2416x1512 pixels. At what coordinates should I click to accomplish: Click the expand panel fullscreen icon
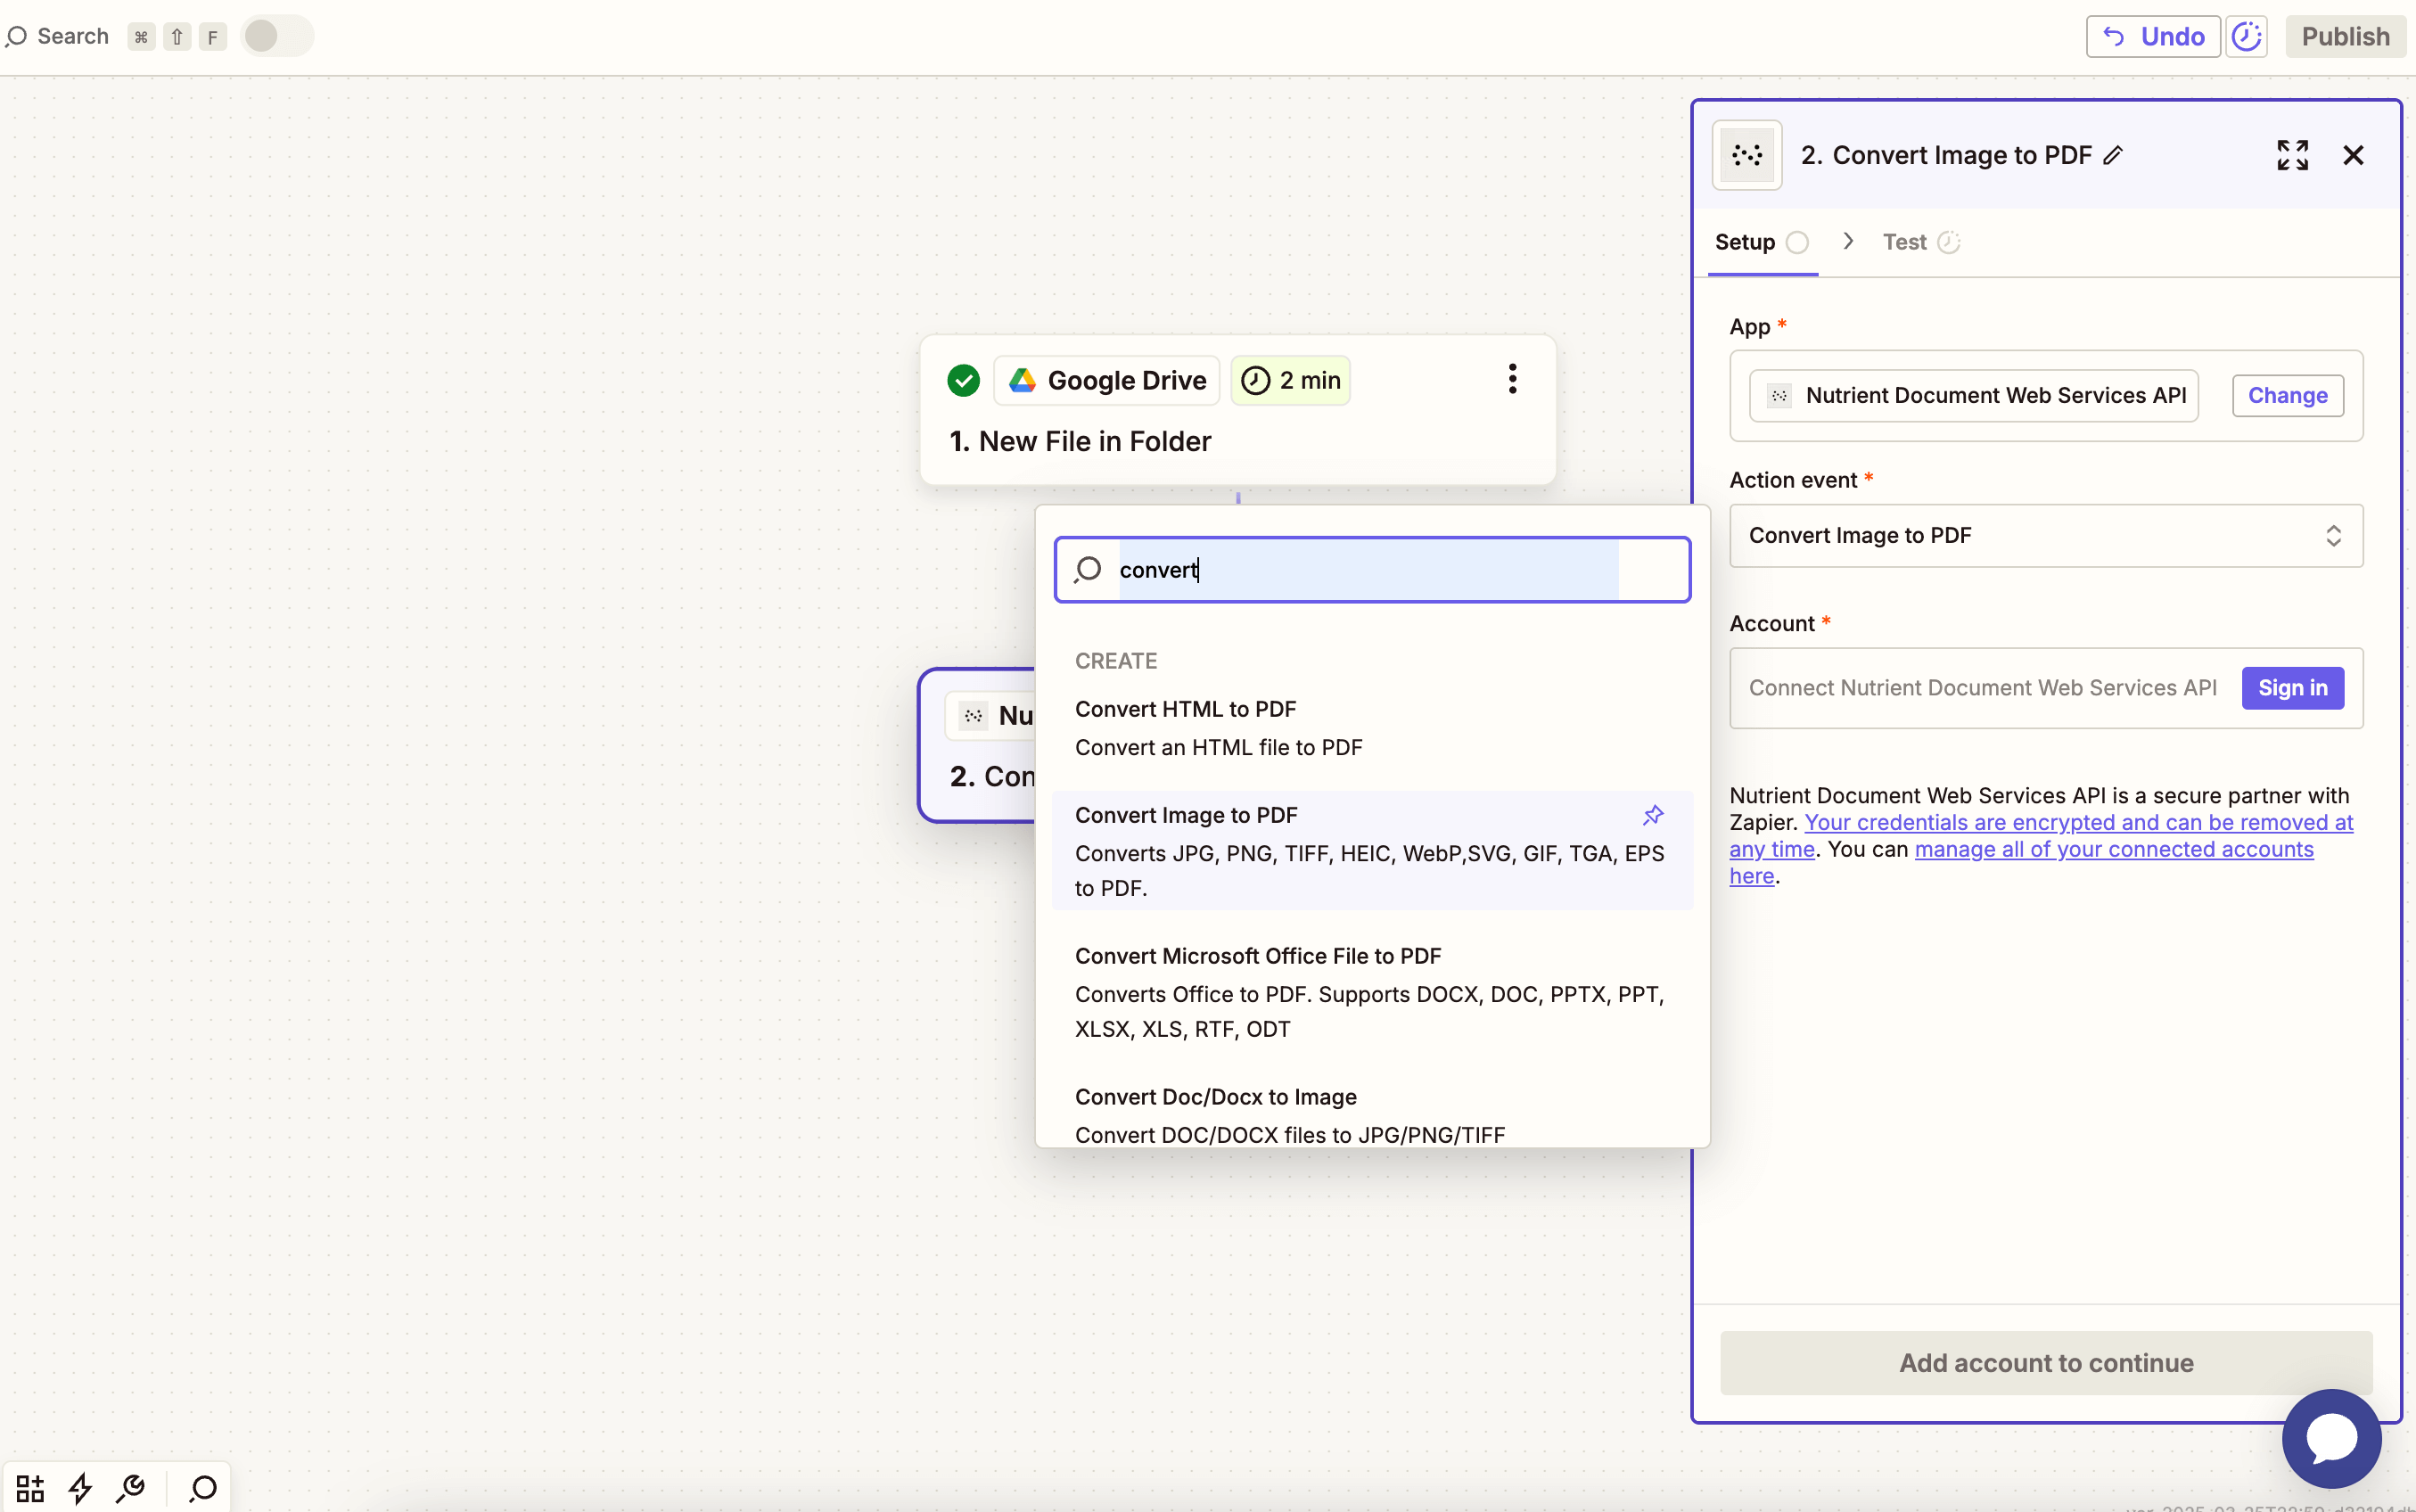pyautogui.click(x=2292, y=155)
